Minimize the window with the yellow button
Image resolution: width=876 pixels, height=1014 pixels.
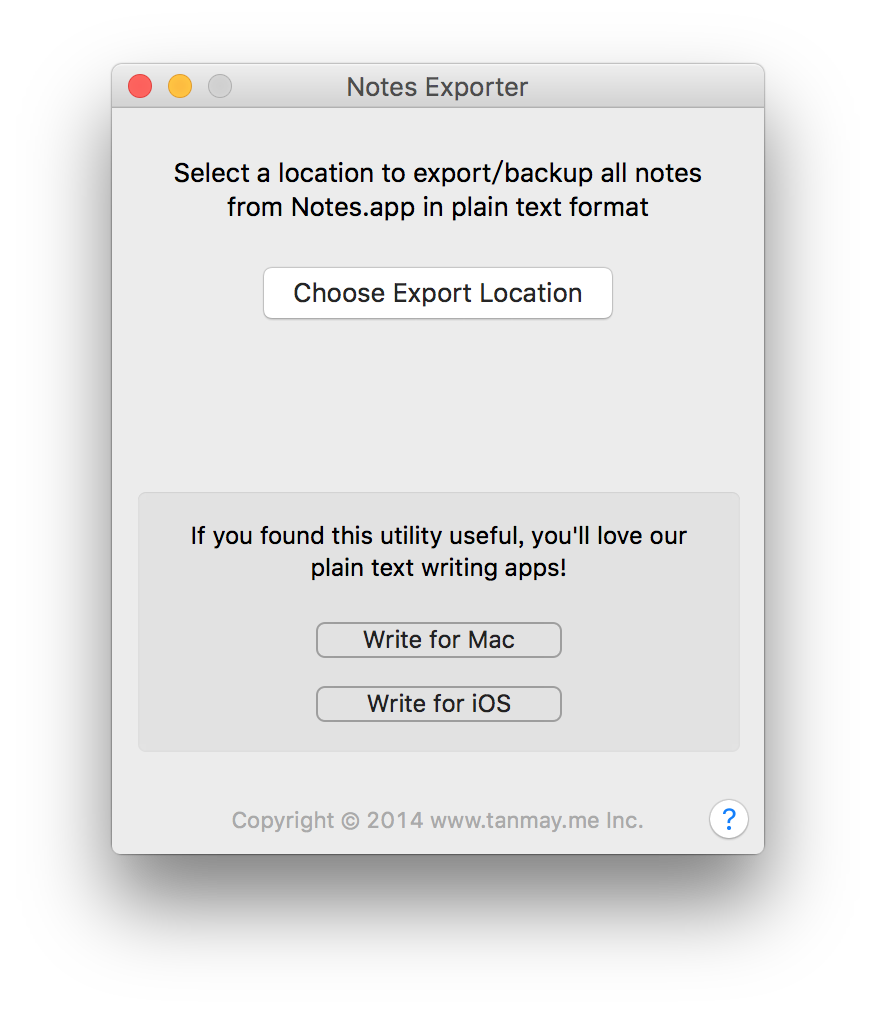click(x=180, y=86)
